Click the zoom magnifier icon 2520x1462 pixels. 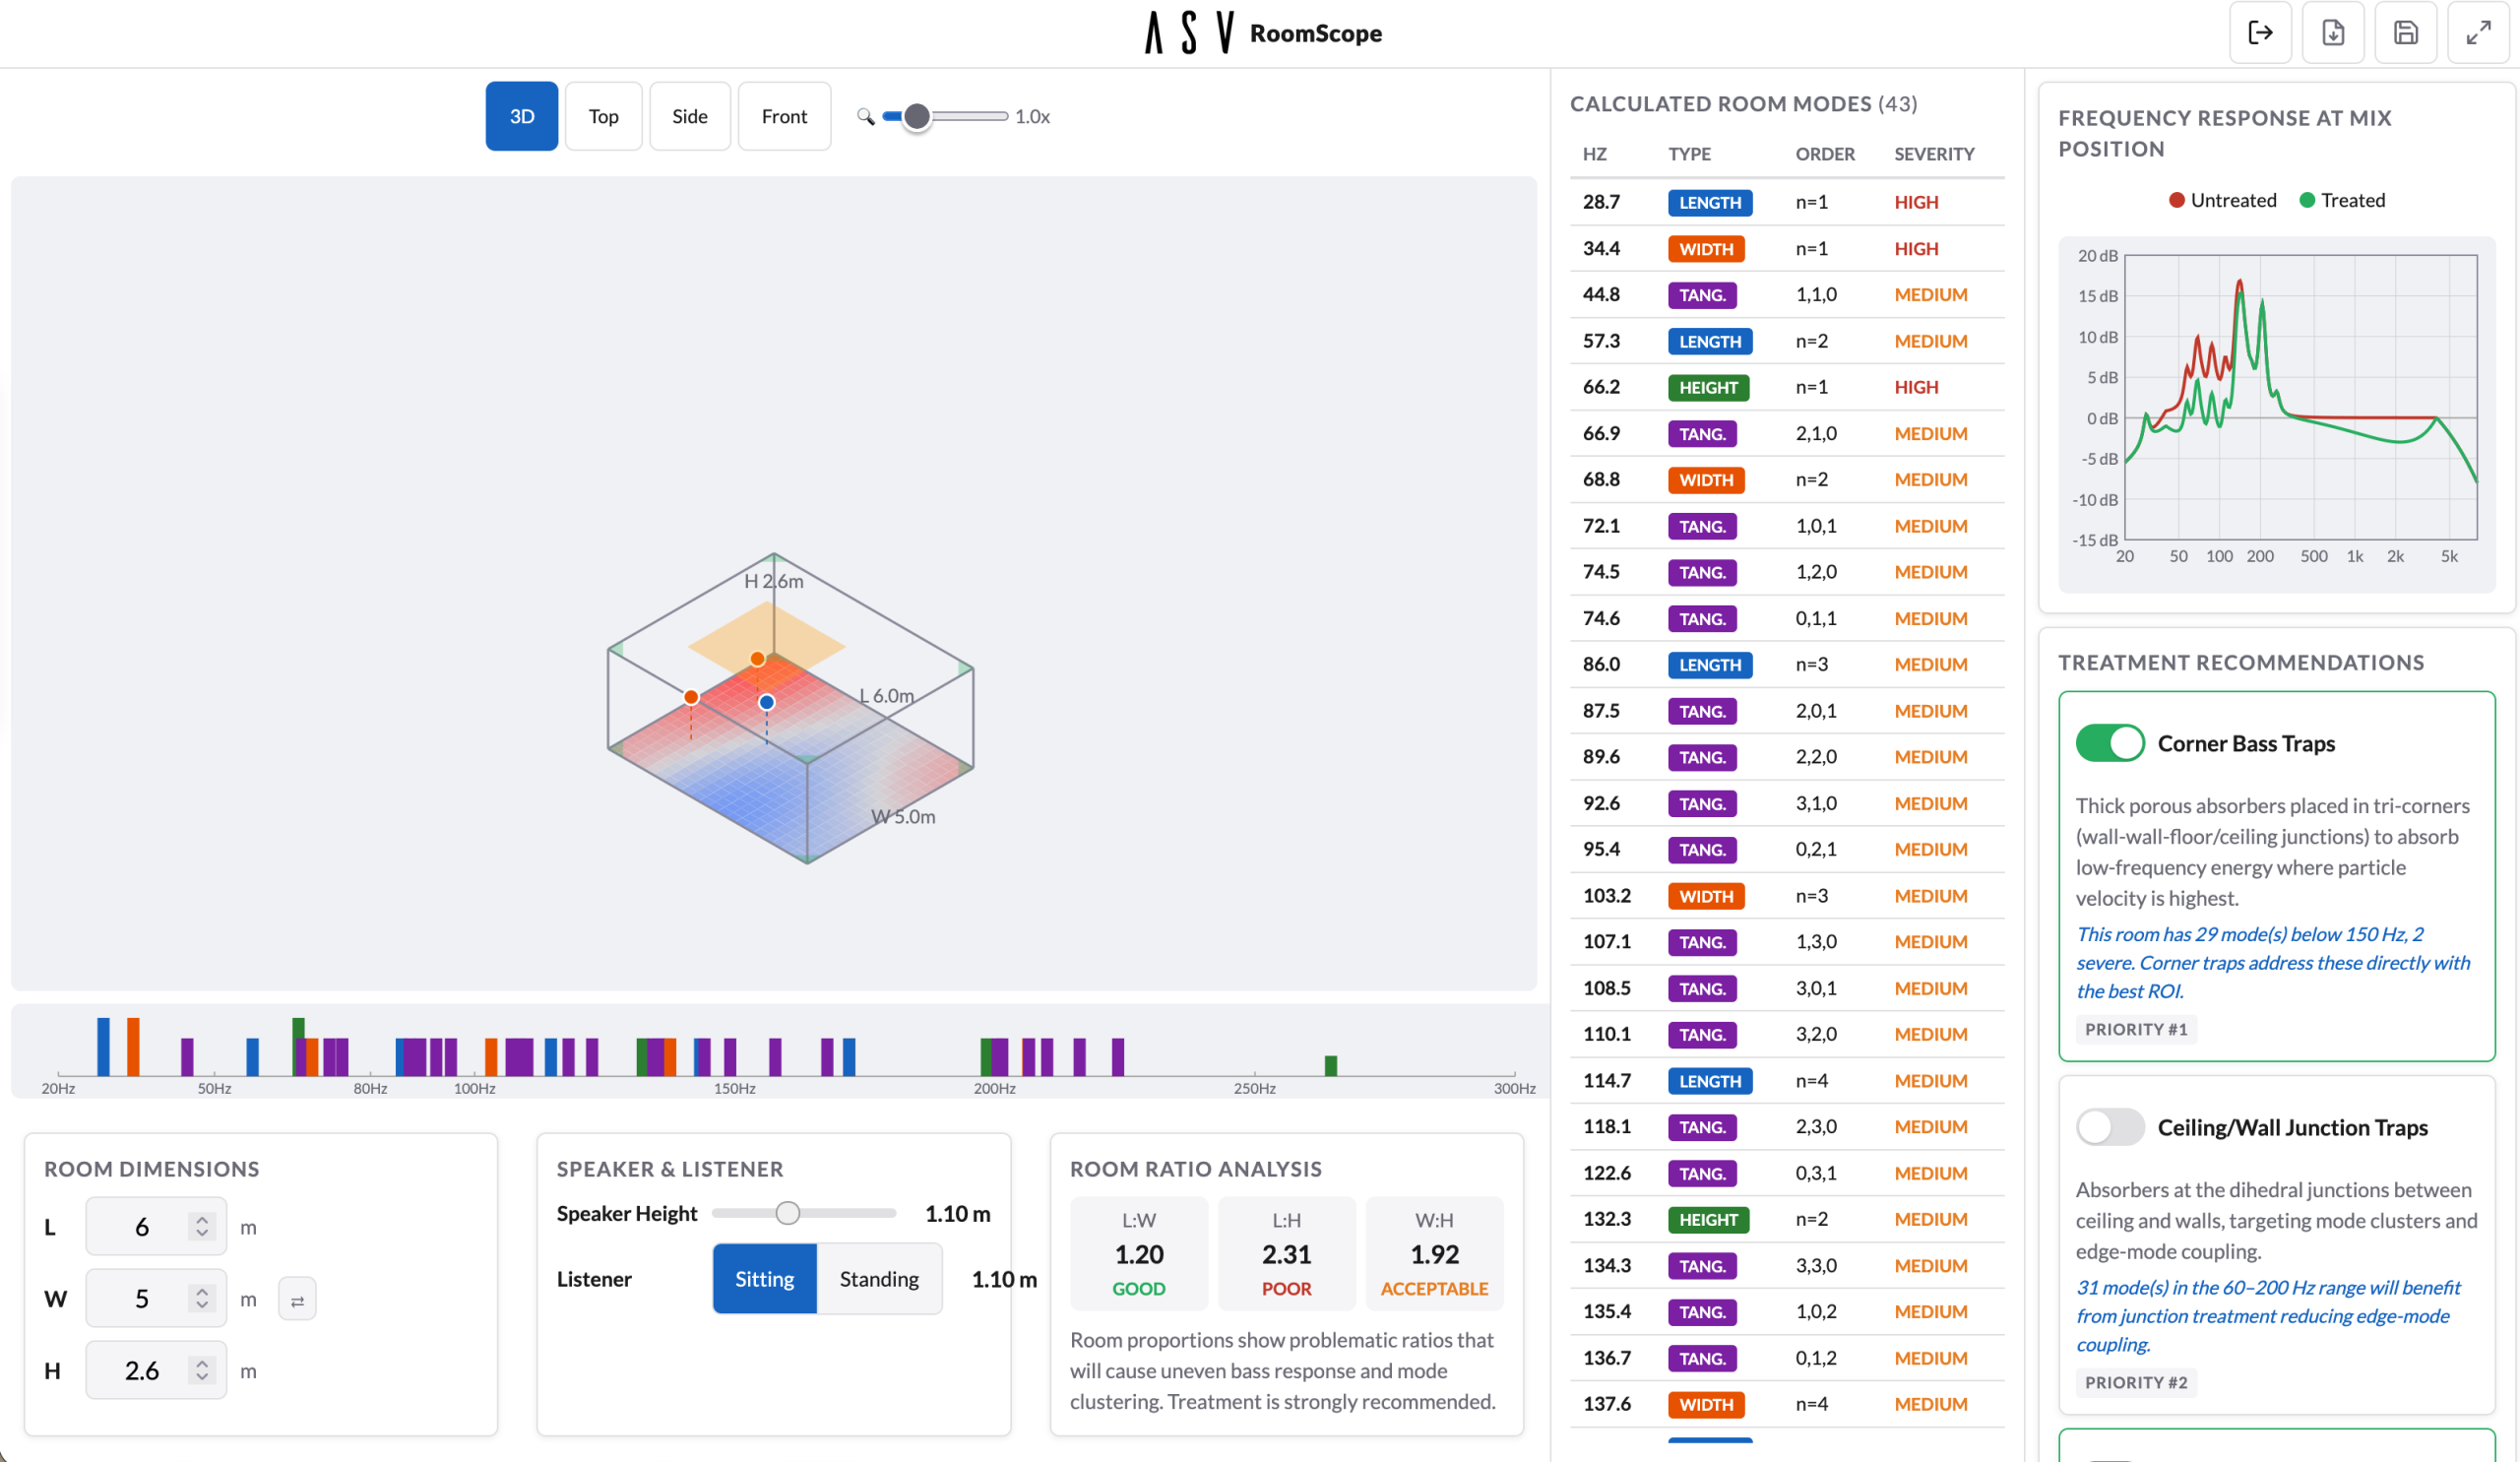[x=866, y=116]
